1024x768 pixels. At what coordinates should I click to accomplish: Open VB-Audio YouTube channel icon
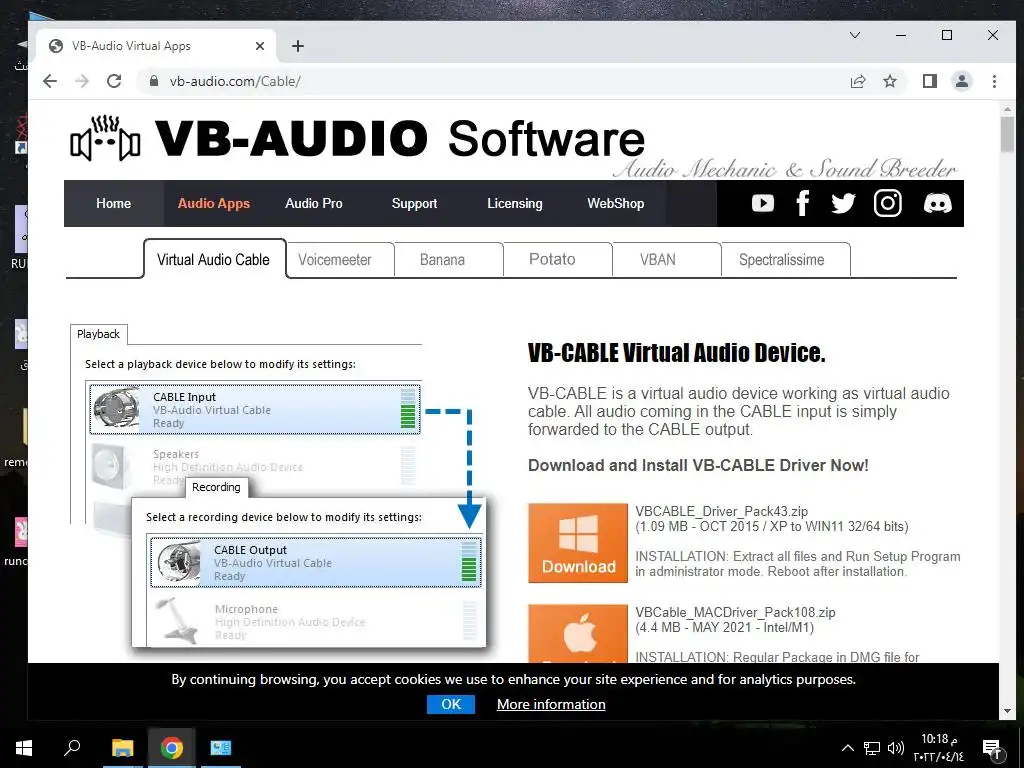762,203
